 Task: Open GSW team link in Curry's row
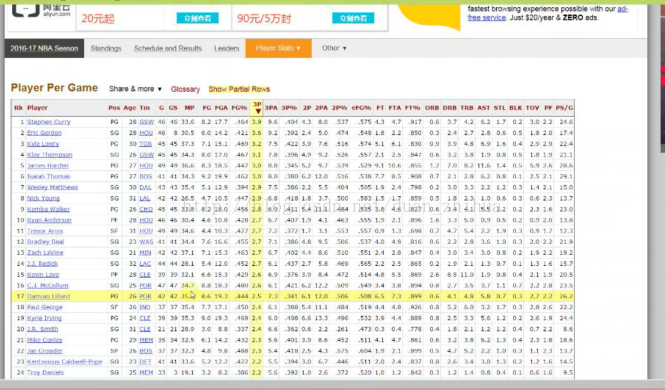147,122
